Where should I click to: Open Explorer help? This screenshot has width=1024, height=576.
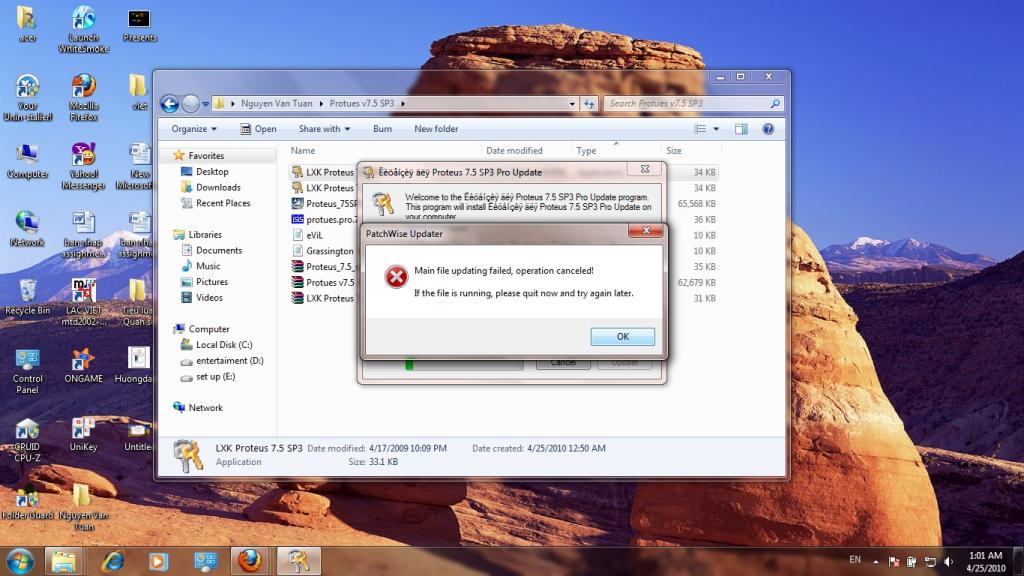pyautogui.click(x=768, y=129)
